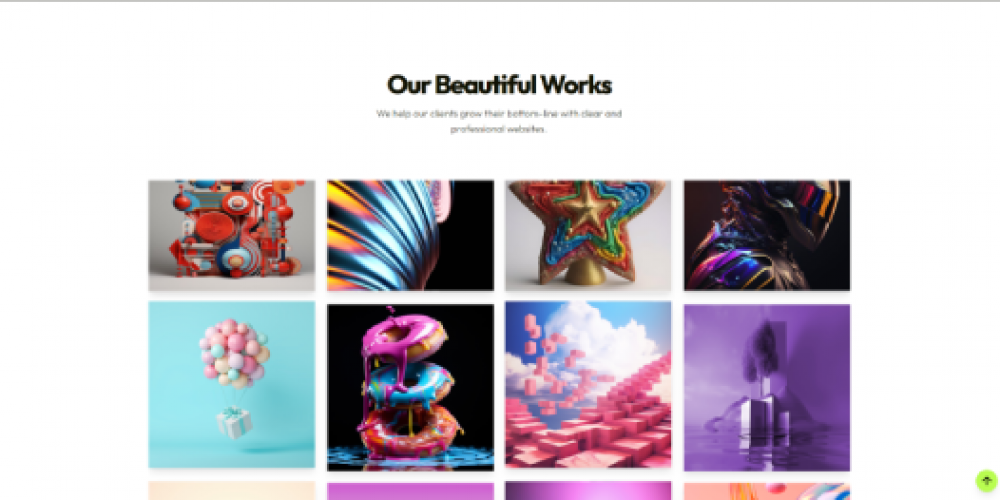The image size is (1000, 500).
Task: Click the gift box under the balloons
Action: [x=234, y=422]
